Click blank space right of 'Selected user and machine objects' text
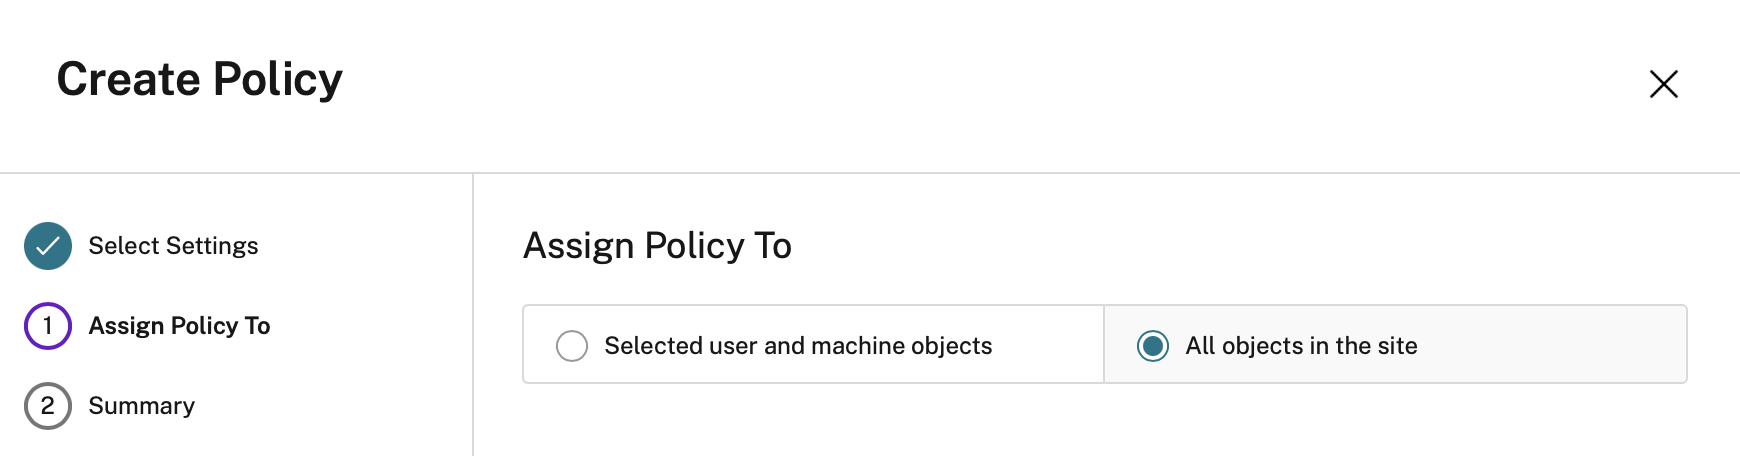Viewport: 1740px width, 456px height. (x=1048, y=346)
